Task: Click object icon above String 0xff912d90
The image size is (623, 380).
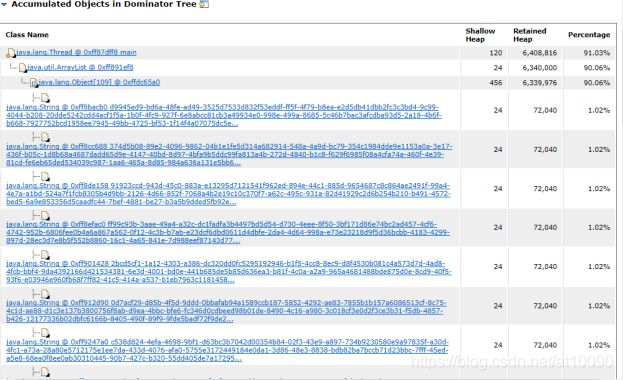Action: click(x=45, y=293)
